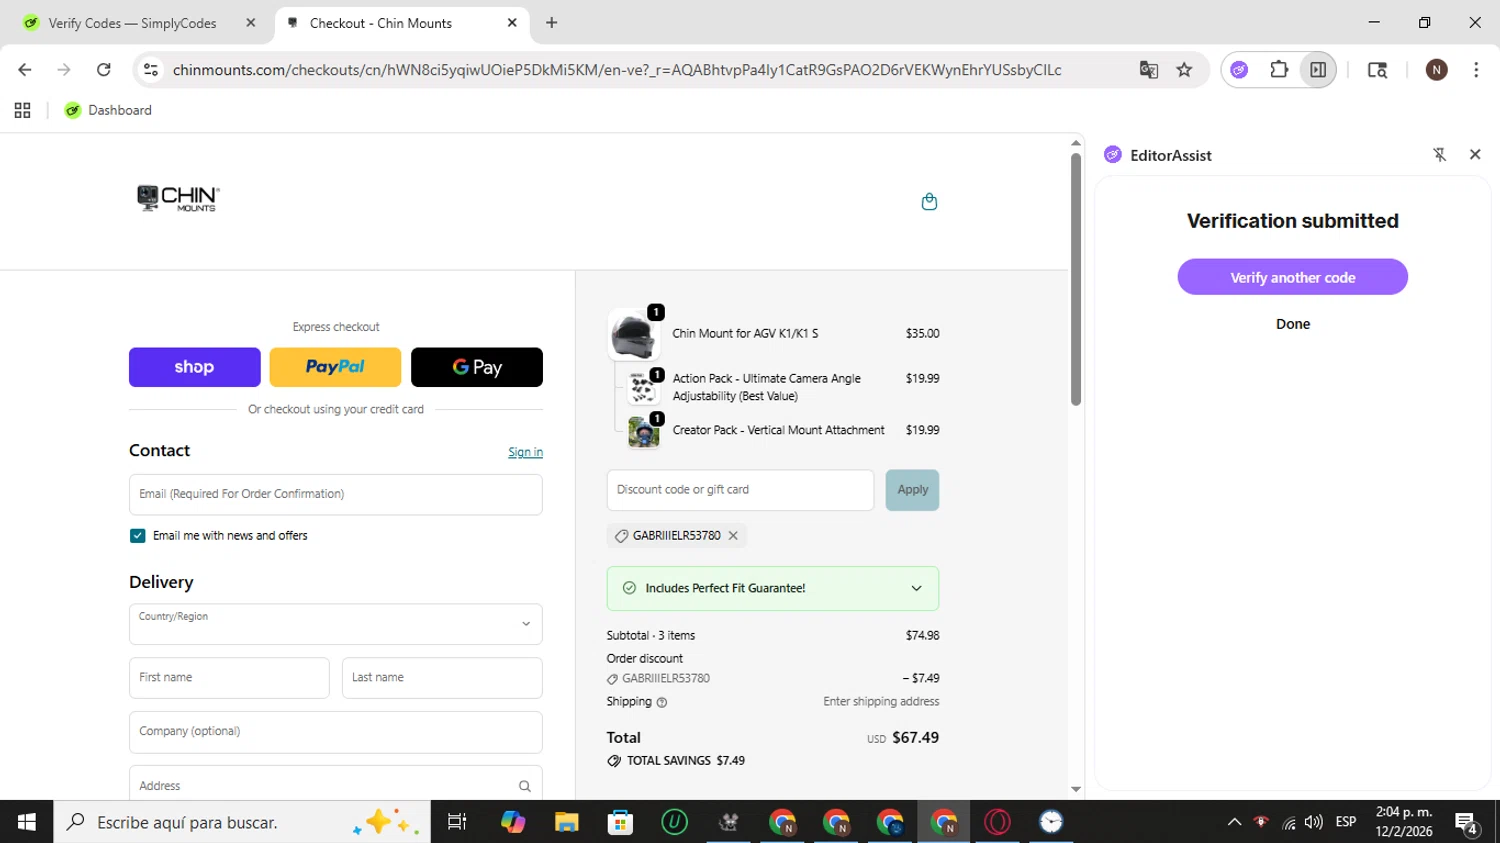This screenshot has width=1500, height=843.
Task: Click the ESP language indicator
Action: point(1346,822)
